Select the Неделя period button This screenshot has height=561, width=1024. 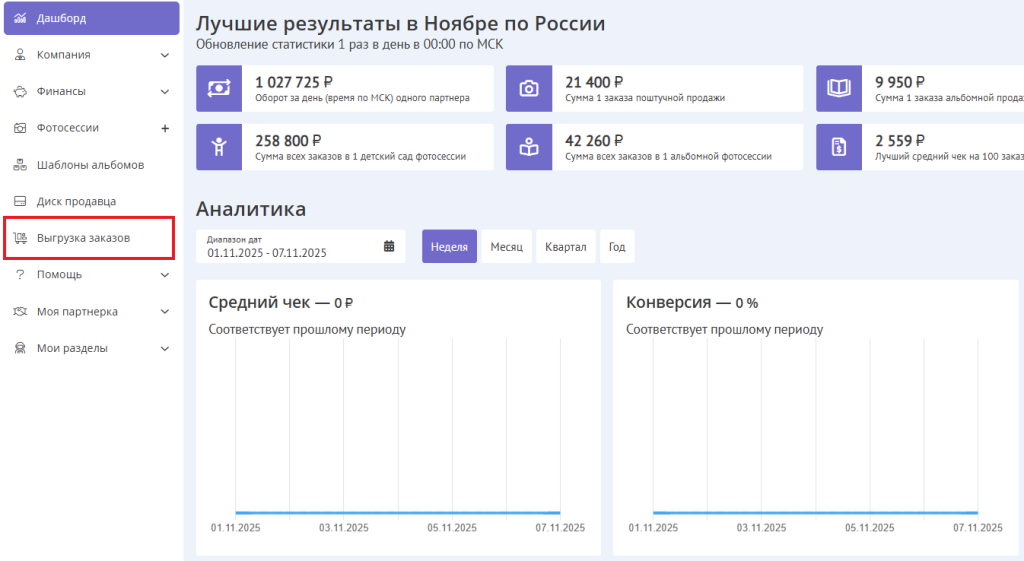pos(449,247)
